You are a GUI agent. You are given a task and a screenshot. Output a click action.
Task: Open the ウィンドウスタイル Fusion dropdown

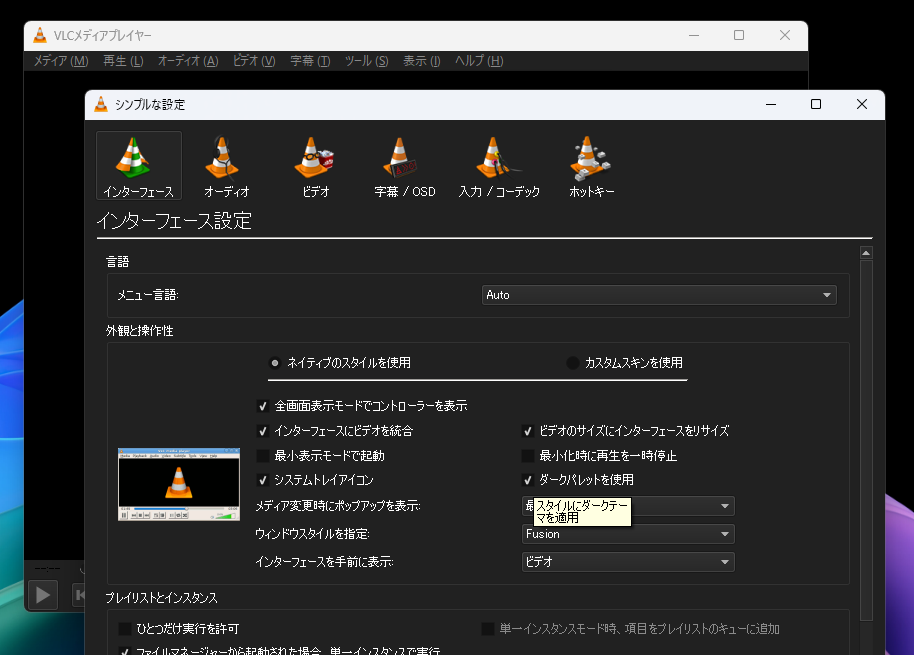point(627,534)
